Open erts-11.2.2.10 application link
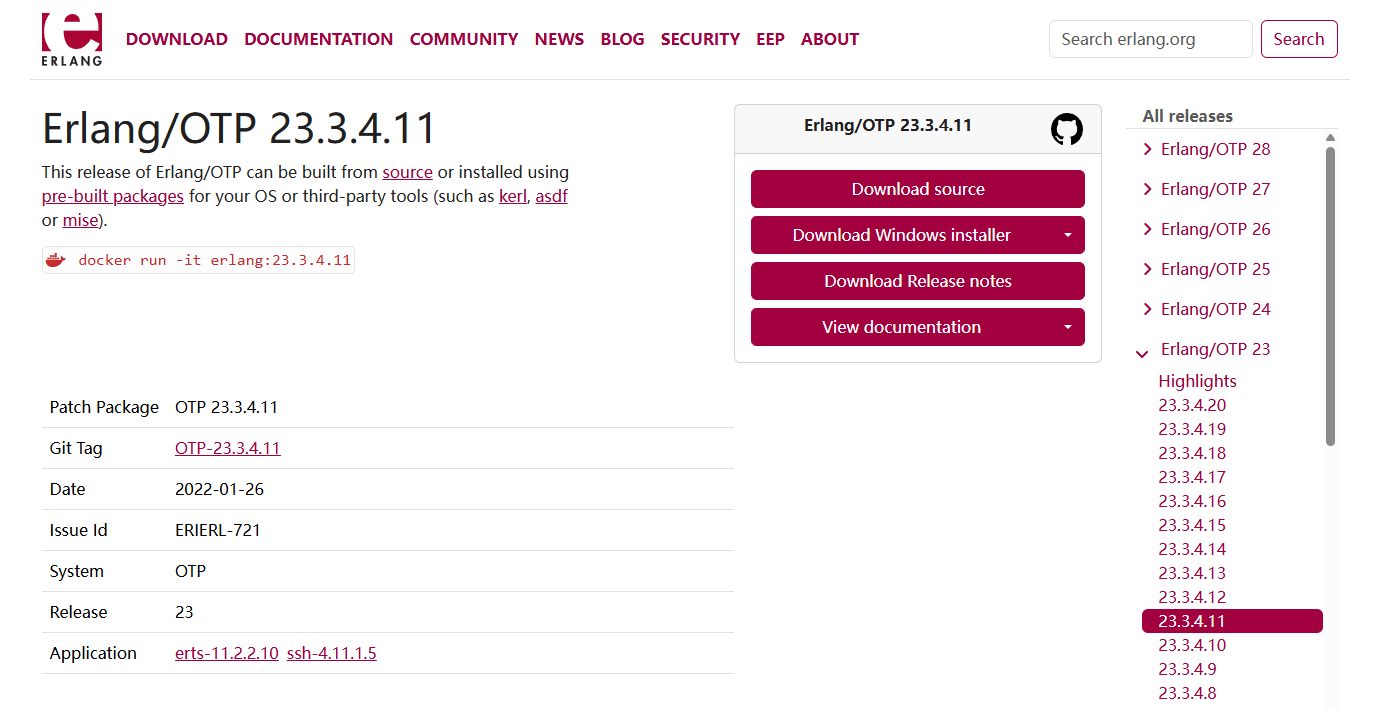Viewport: 1387px width, 710px height. (x=227, y=653)
